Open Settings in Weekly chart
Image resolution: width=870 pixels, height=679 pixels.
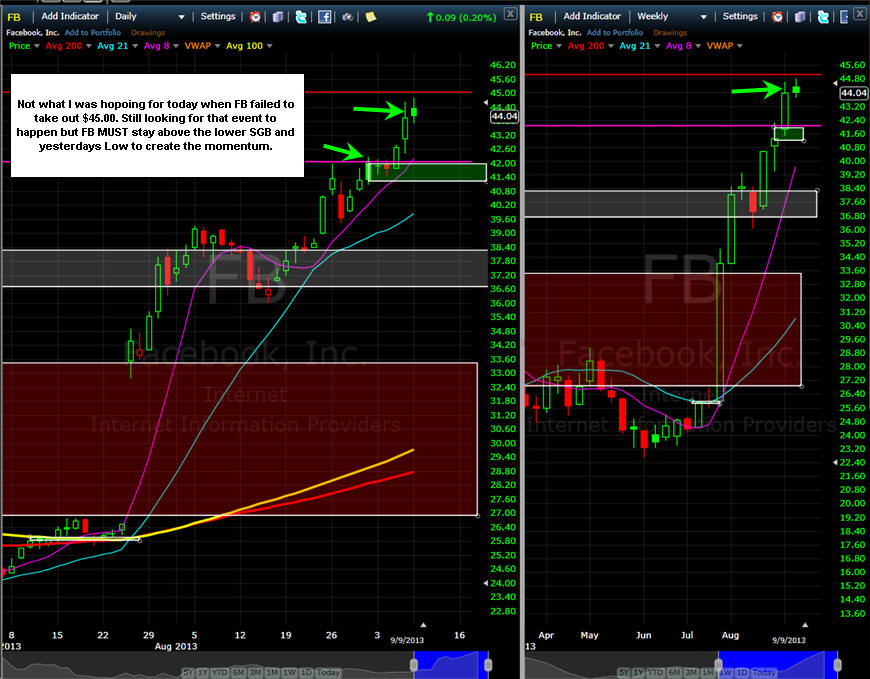pos(740,16)
